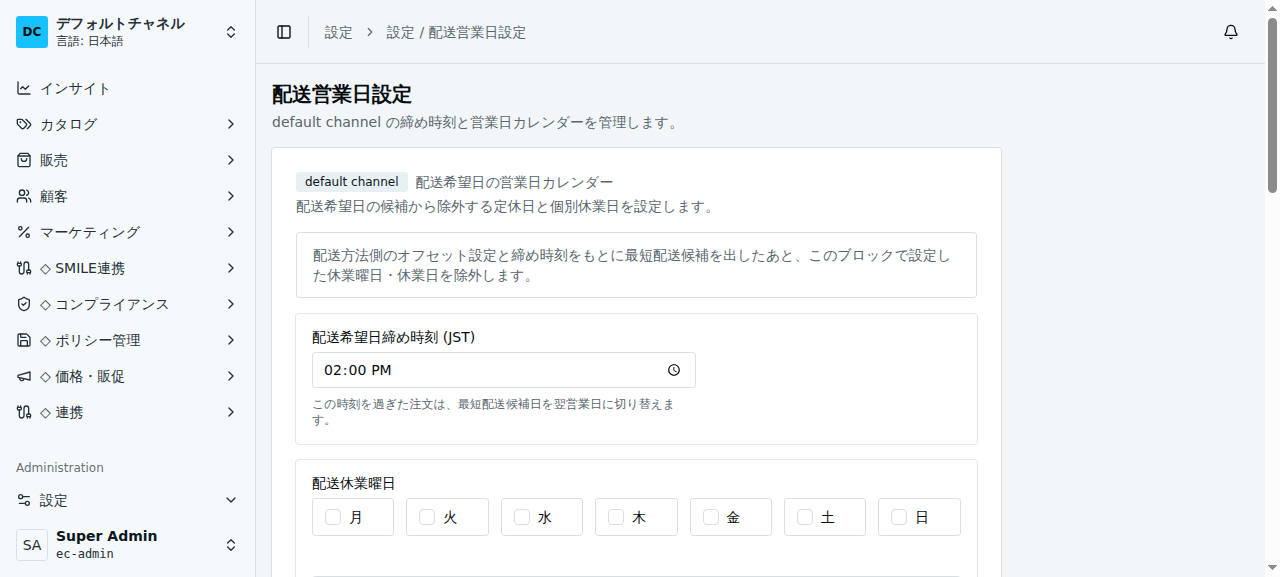This screenshot has width=1280, height=577.
Task: Open the 顧客 sidebar item
Action: [128, 196]
